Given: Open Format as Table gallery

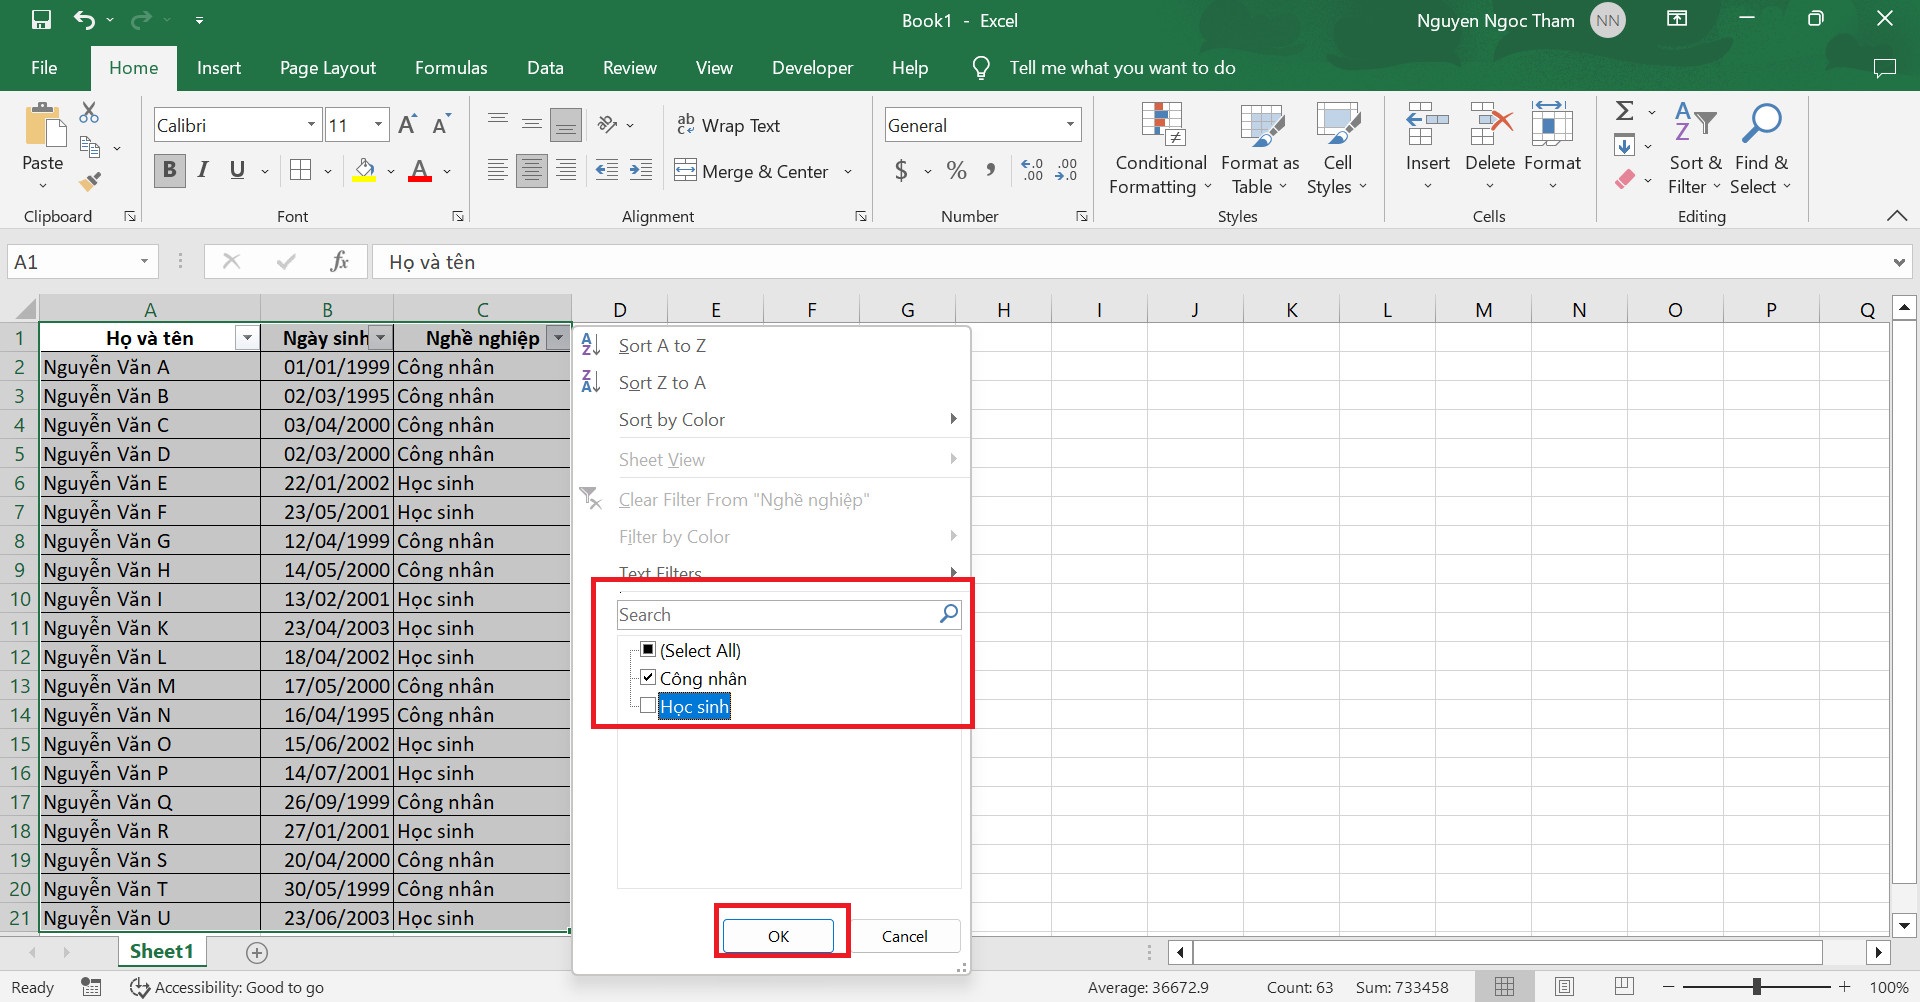Looking at the screenshot, I should [1260, 149].
